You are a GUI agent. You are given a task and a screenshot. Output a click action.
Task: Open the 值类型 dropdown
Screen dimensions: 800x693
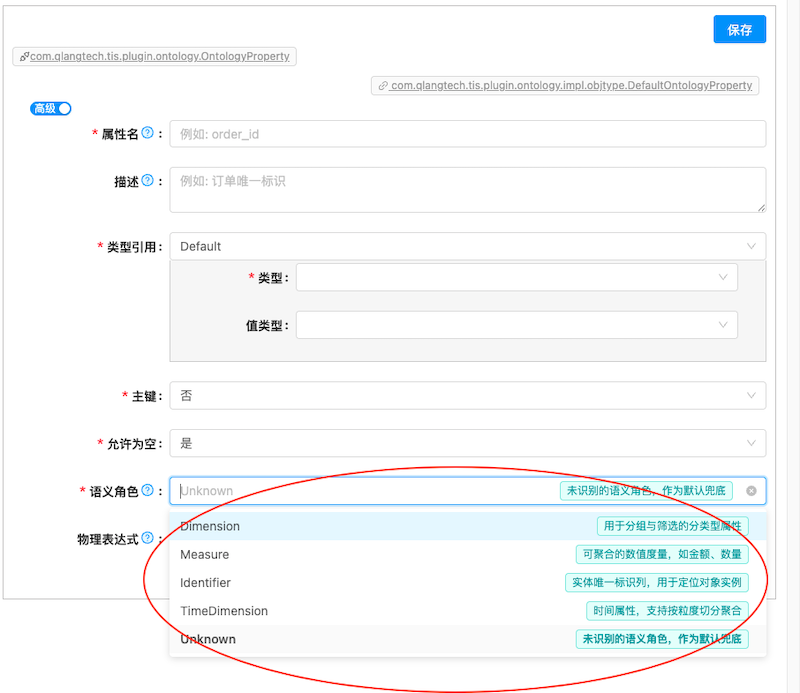point(516,325)
